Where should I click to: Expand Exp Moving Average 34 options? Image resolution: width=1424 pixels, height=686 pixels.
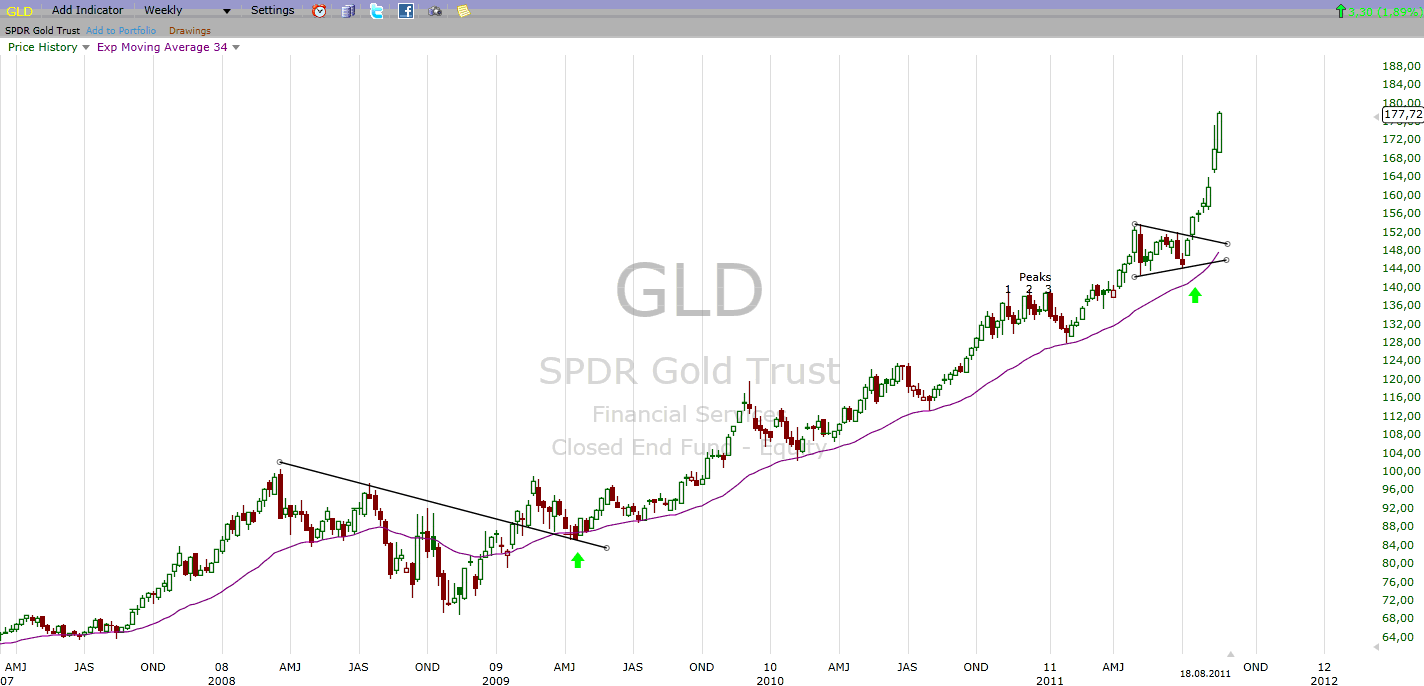point(235,48)
